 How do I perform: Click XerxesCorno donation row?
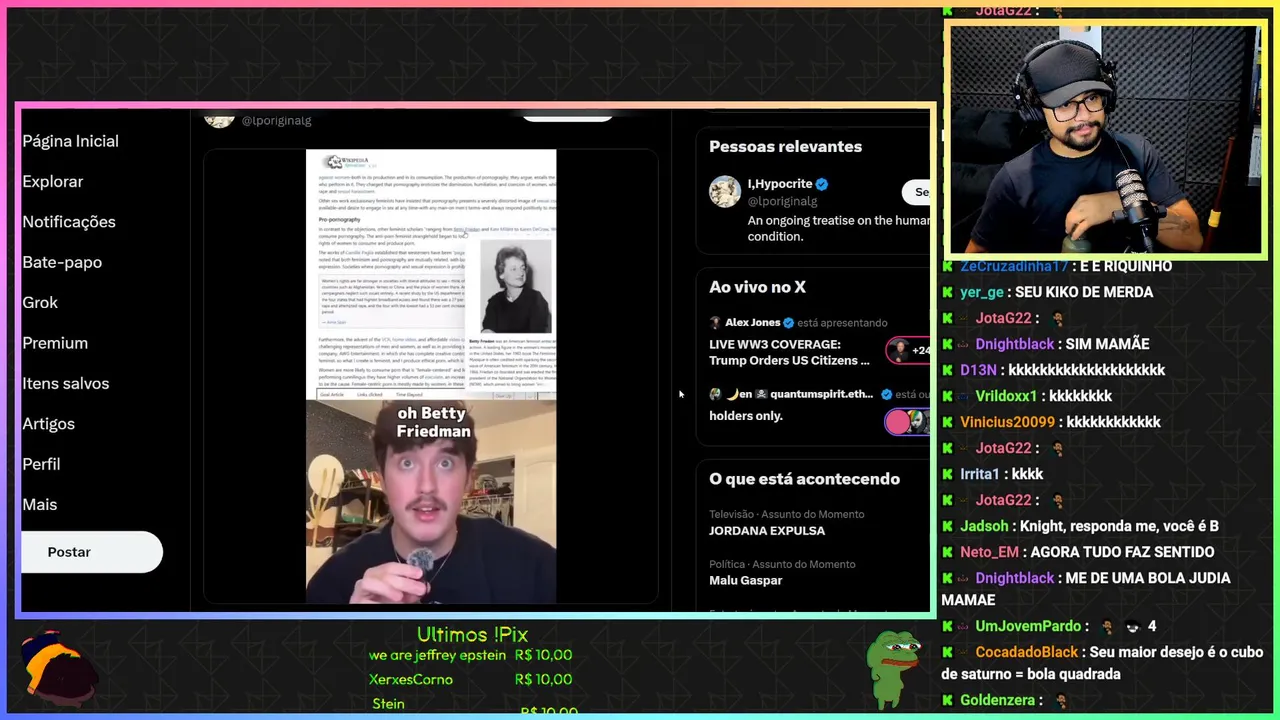click(470, 680)
